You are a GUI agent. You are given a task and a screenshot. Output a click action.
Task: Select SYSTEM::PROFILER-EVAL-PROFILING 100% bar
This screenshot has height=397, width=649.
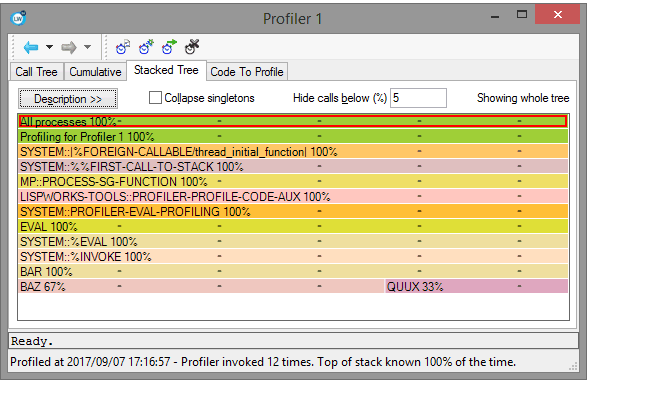click(x=293, y=211)
